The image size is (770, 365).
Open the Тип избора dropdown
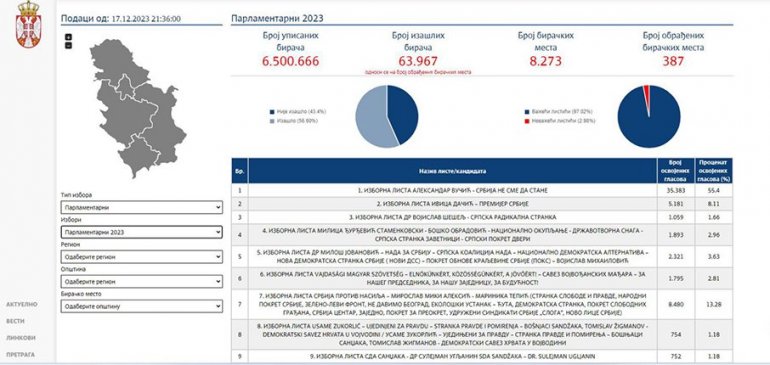pyautogui.click(x=142, y=207)
